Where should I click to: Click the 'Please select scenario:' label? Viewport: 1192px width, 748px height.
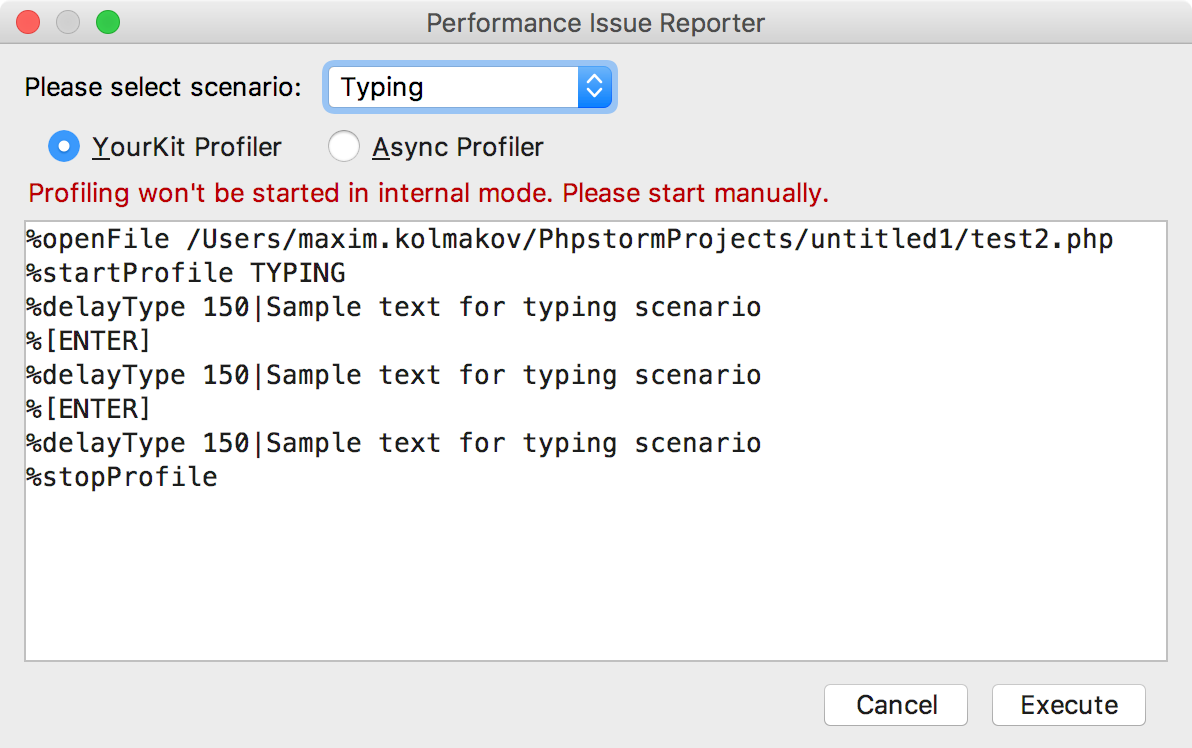click(x=163, y=87)
